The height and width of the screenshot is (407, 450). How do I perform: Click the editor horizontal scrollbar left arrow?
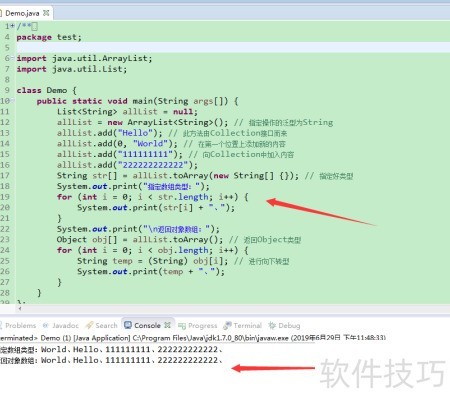point(20,309)
